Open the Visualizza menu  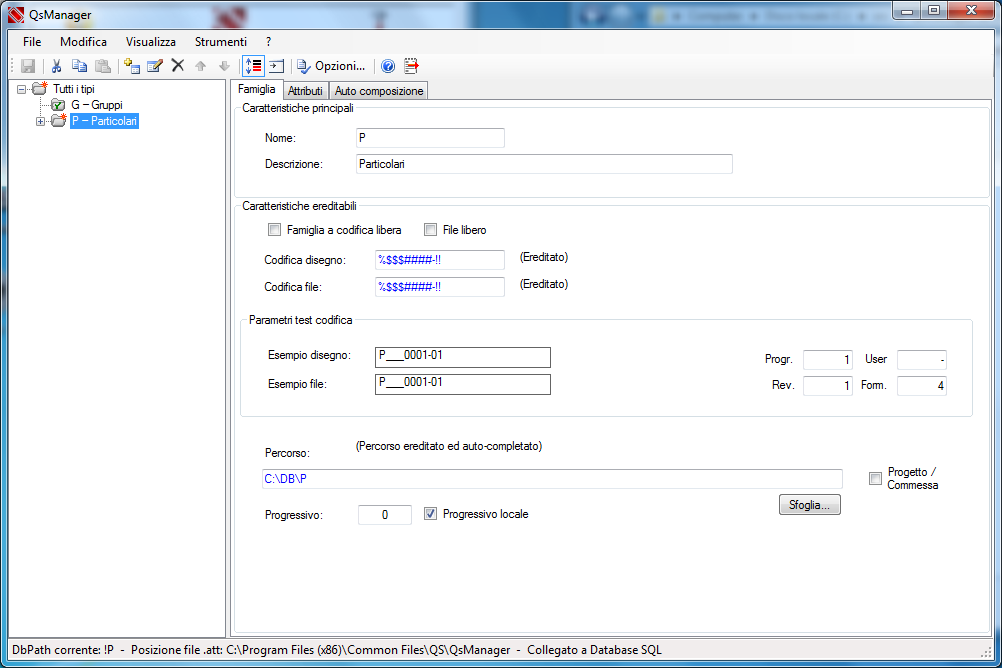[151, 42]
